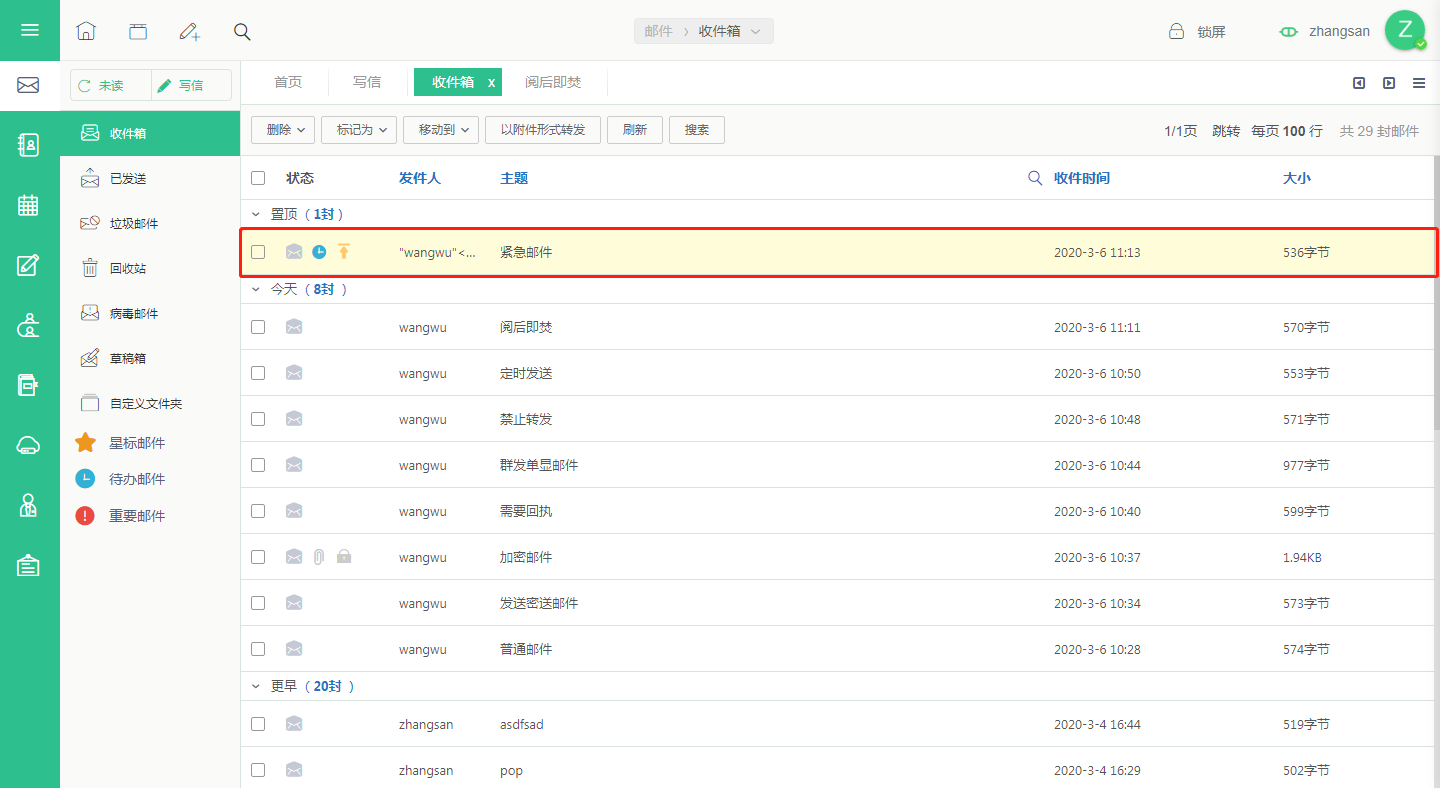Click the mail list vertical scrollbar

(x=1436, y=292)
